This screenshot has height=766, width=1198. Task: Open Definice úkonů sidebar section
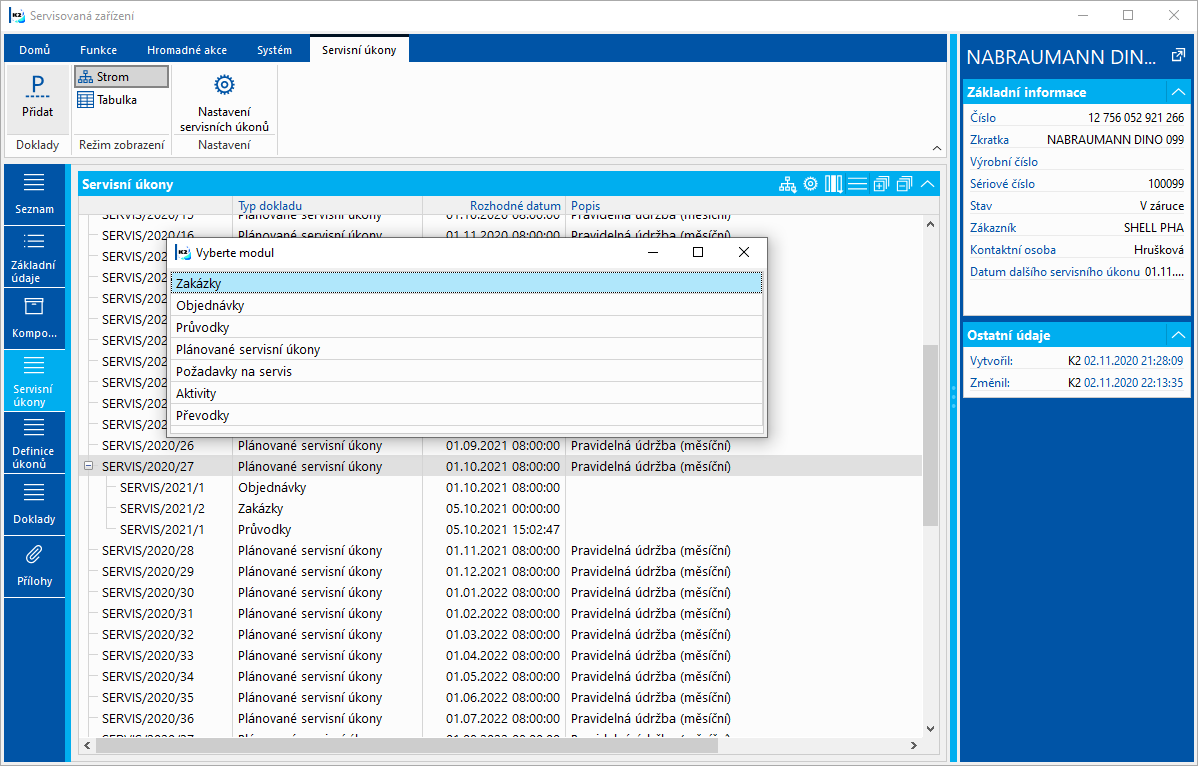pyautogui.click(x=34, y=443)
